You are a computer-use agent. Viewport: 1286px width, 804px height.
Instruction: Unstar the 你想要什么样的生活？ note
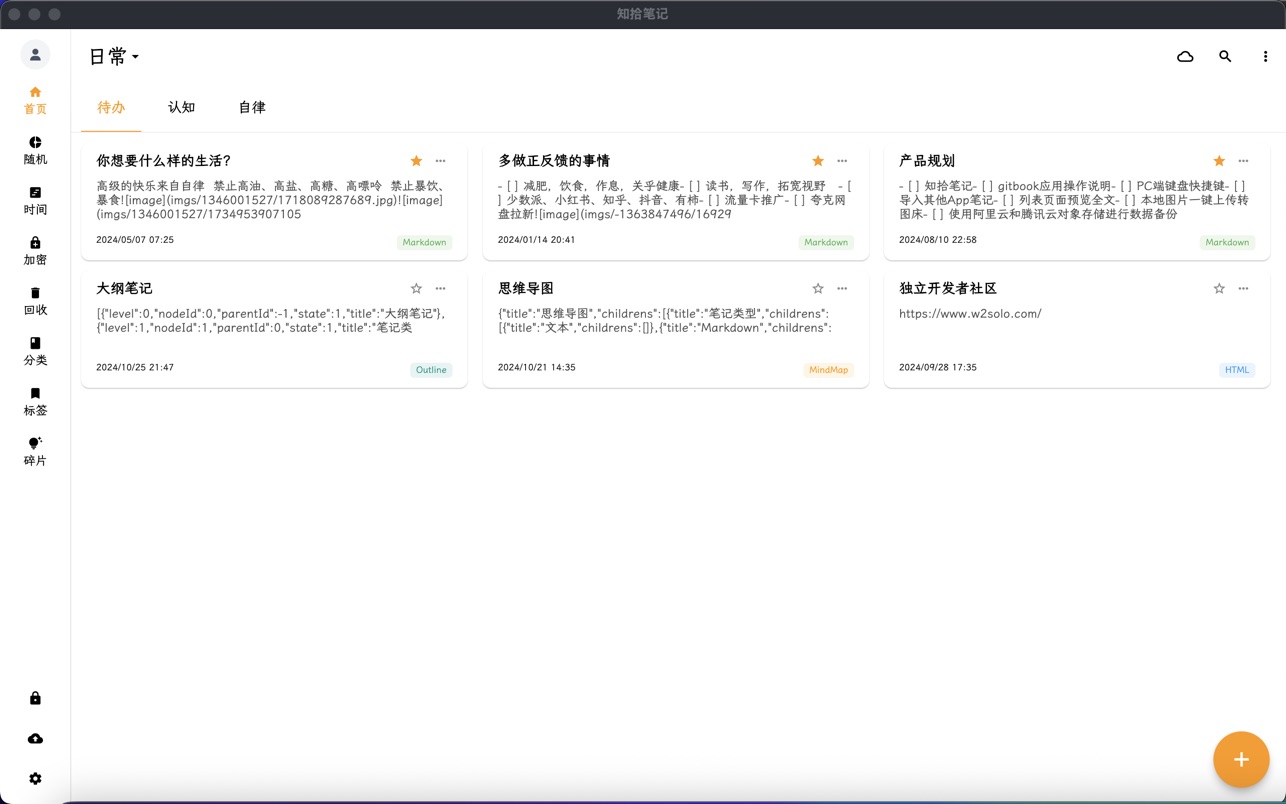click(416, 161)
